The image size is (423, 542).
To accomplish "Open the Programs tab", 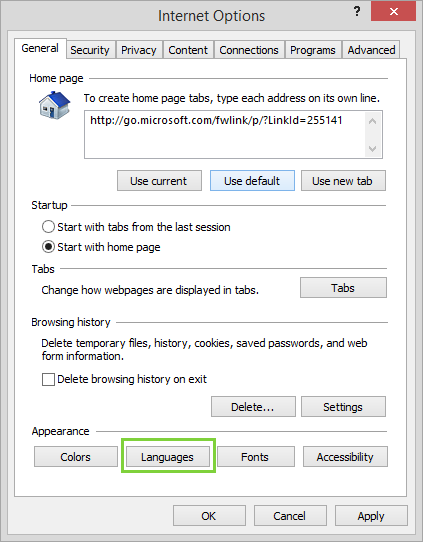I will click(x=313, y=50).
